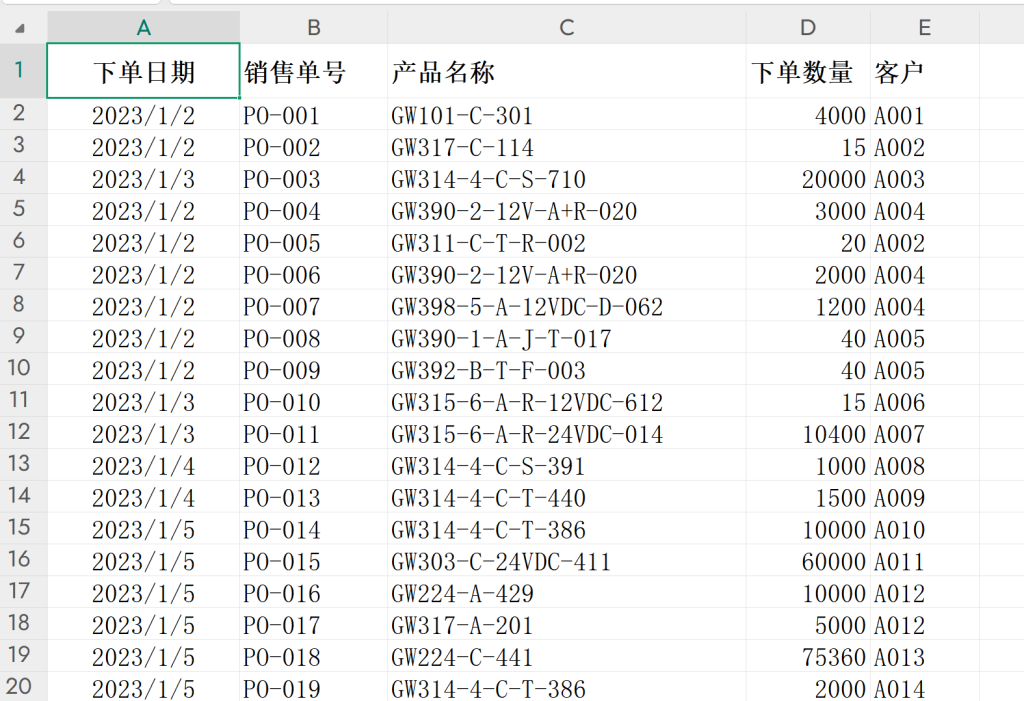Select quantity cell 60000
Screen dimensions: 1024x701
pos(808,561)
